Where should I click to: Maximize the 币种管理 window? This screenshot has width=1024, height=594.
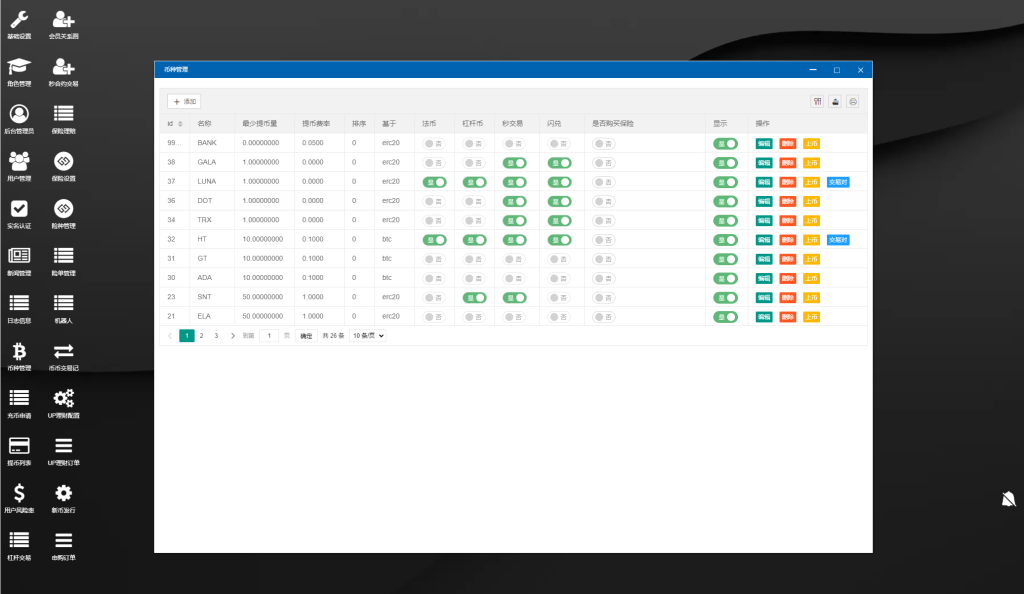(x=837, y=70)
